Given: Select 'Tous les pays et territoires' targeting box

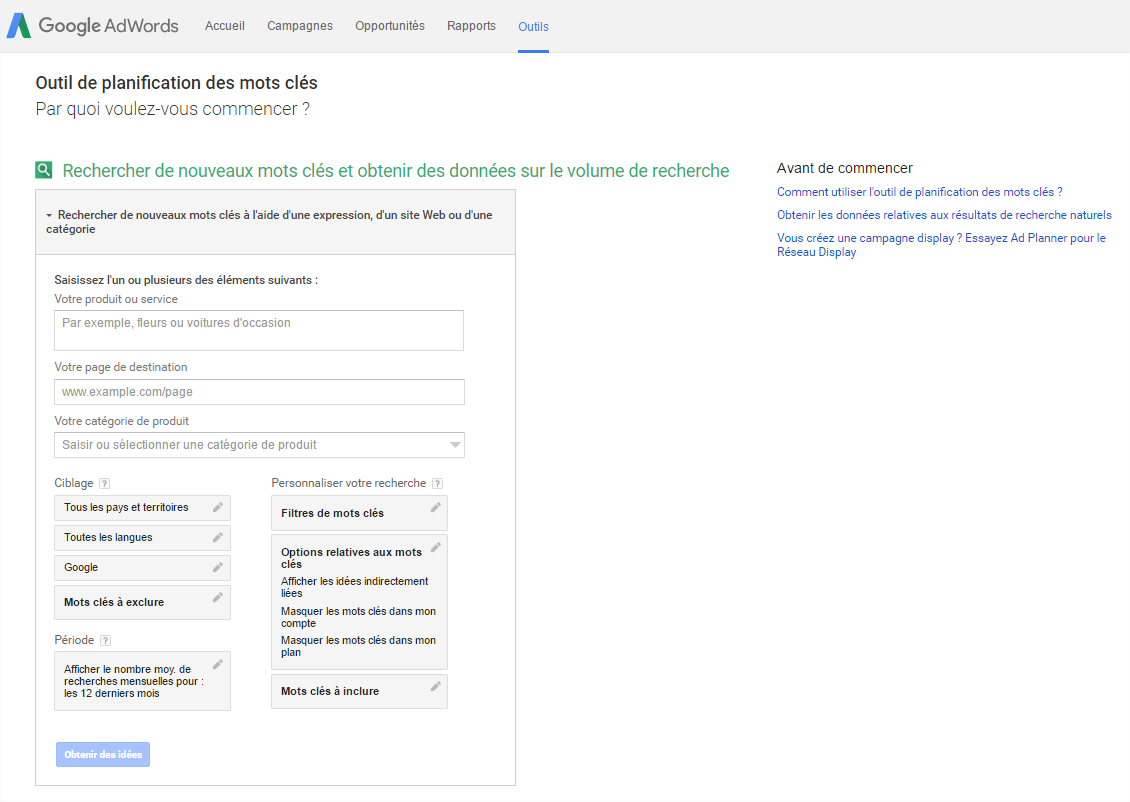Looking at the screenshot, I should click(x=143, y=508).
